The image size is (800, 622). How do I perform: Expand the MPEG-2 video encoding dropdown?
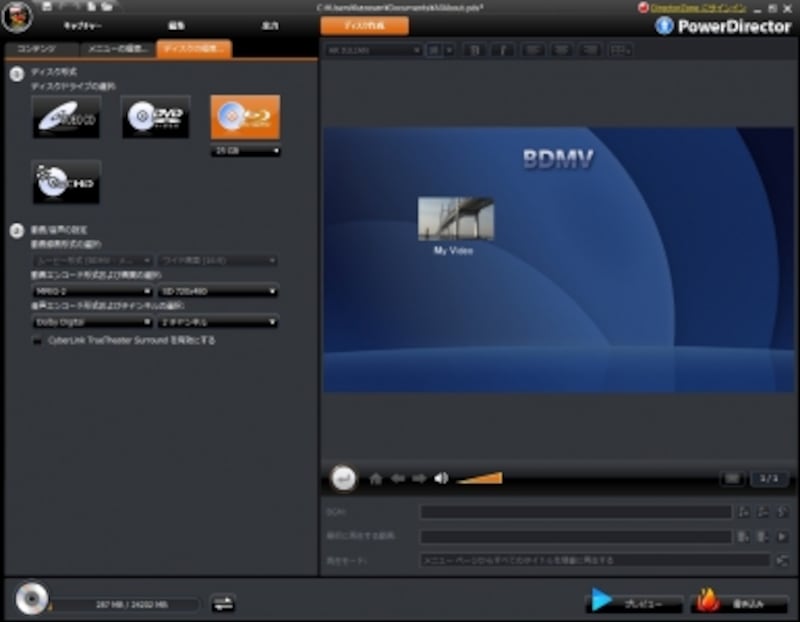coord(92,291)
